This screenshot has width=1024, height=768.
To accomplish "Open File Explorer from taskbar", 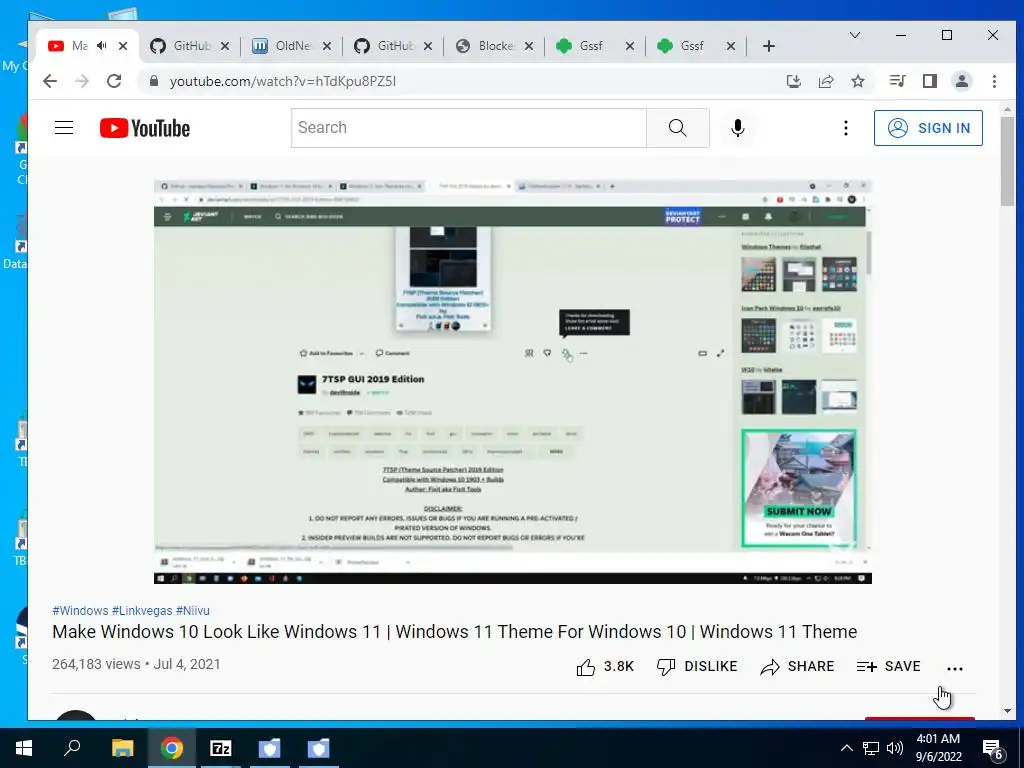I will (122, 748).
